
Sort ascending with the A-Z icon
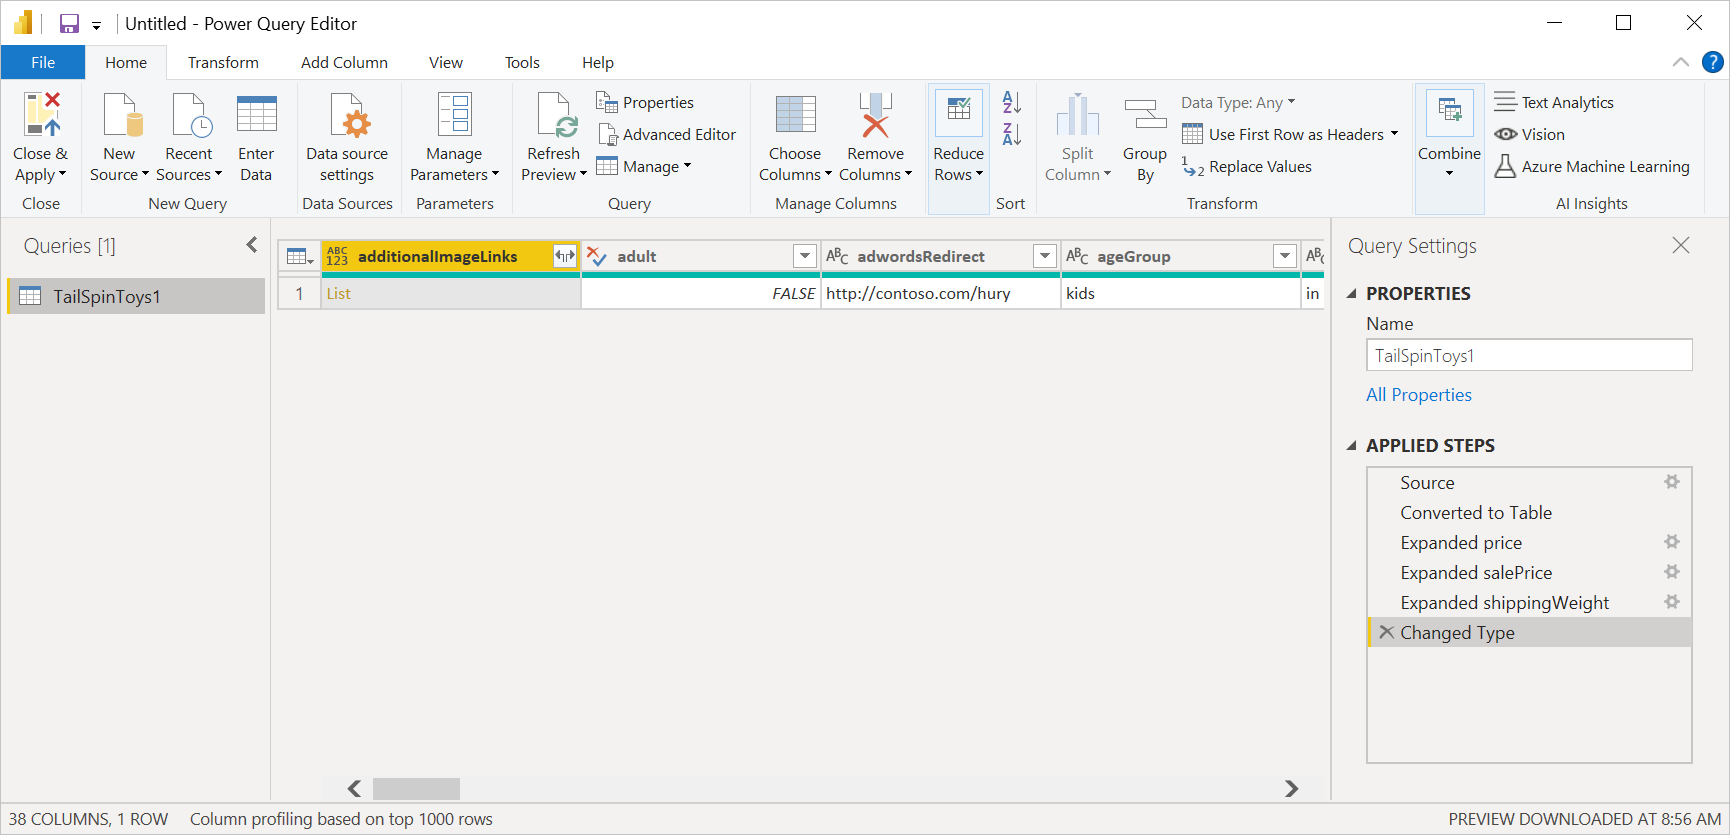coord(1011,102)
